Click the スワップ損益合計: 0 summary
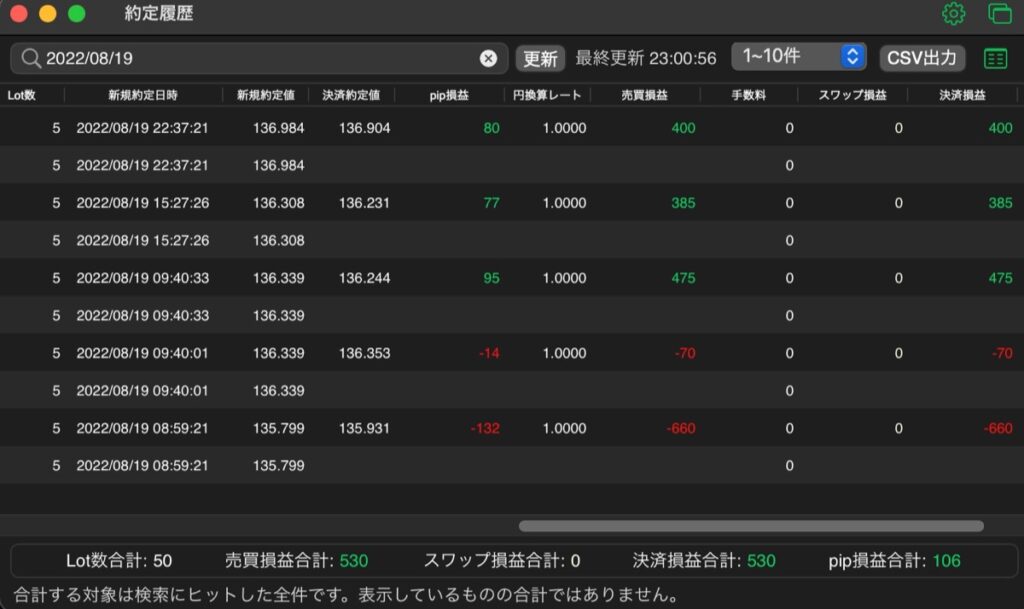 coord(502,561)
